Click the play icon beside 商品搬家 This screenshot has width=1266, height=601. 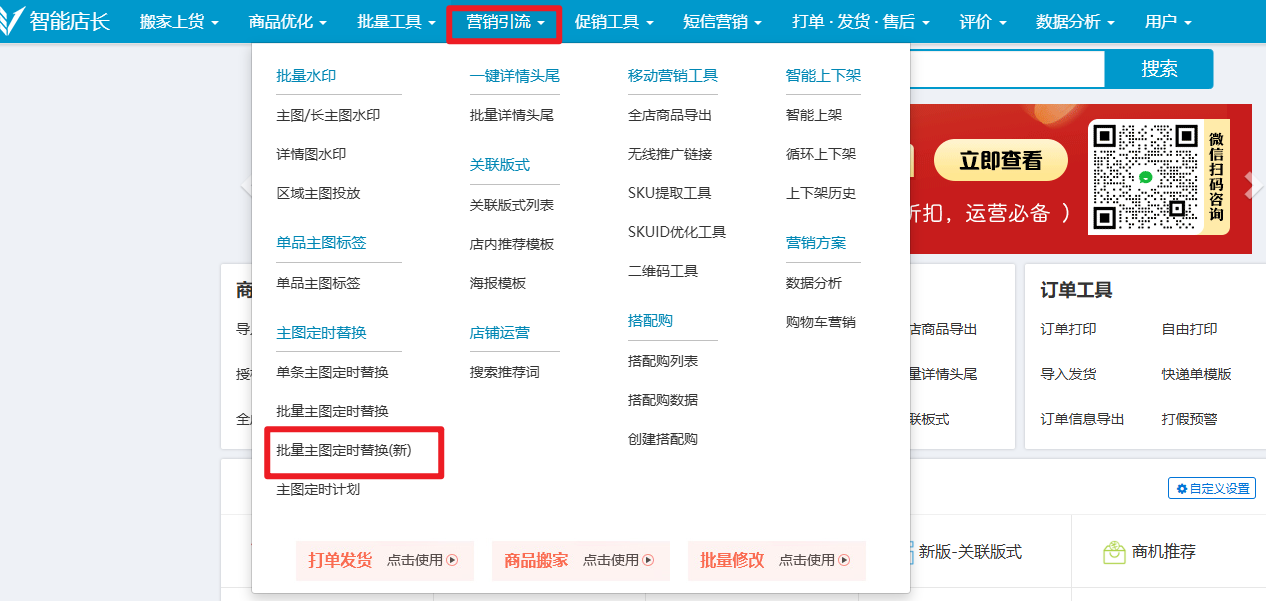point(648,561)
